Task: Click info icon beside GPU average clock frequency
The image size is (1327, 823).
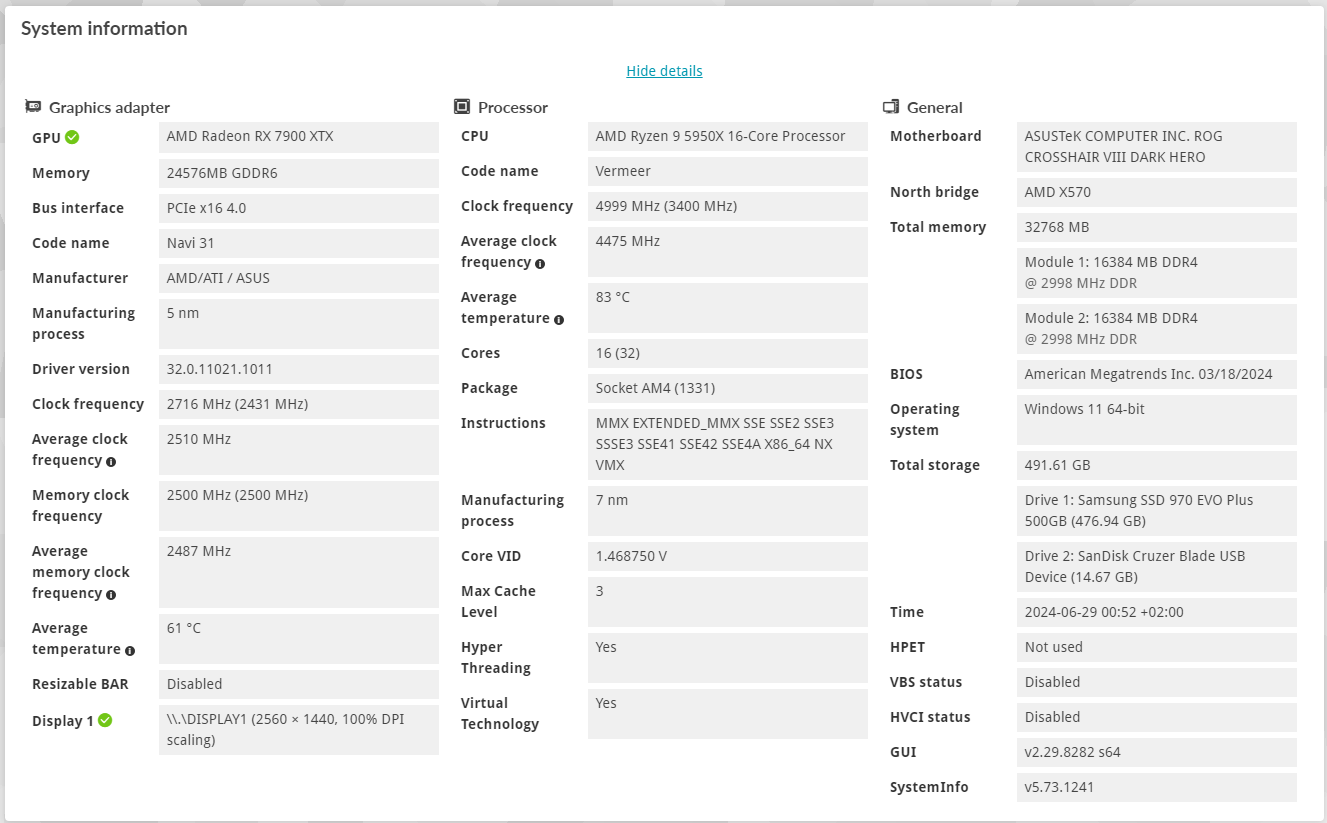Action: 111,461
